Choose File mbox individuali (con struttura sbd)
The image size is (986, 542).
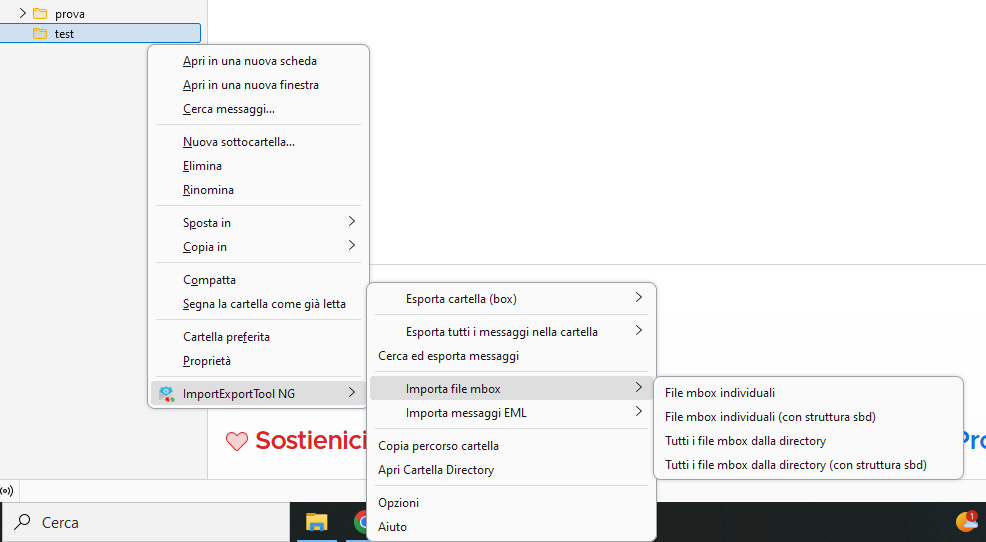pos(809,417)
